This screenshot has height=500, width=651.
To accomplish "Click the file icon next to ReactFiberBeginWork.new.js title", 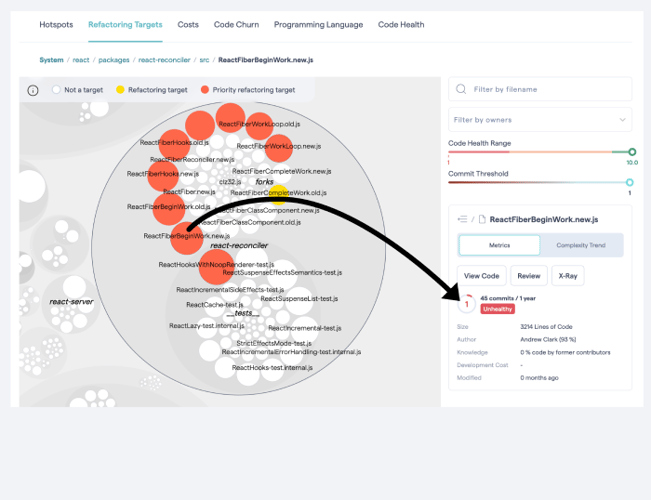I will [x=482, y=218].
